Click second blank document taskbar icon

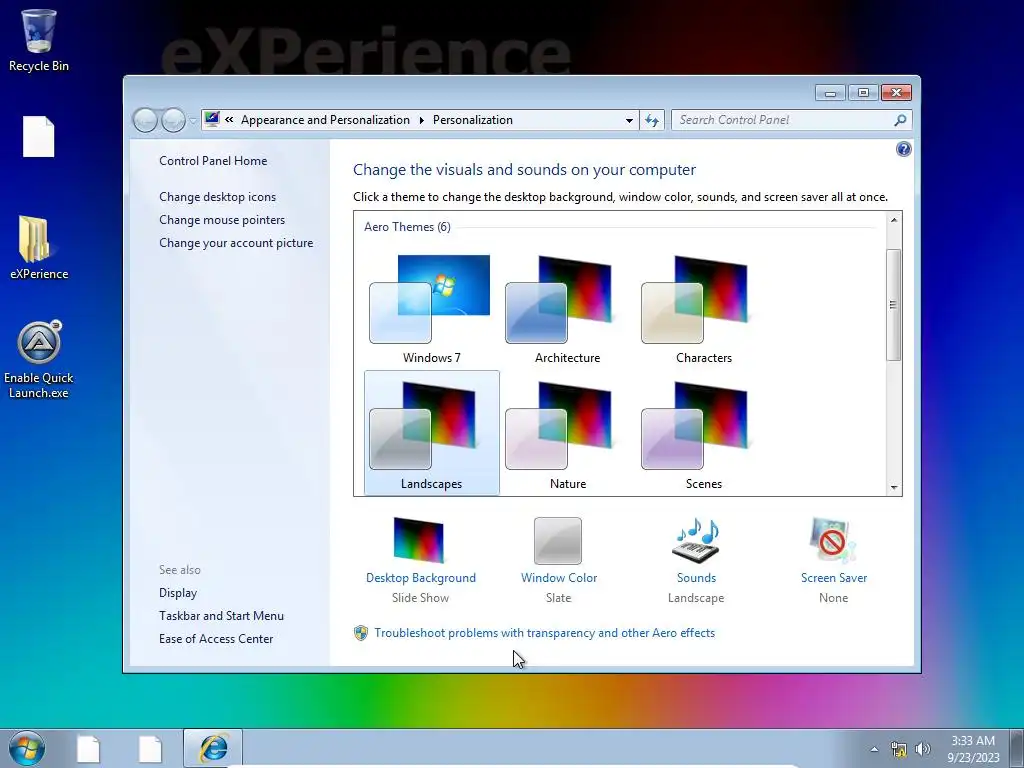150,749
